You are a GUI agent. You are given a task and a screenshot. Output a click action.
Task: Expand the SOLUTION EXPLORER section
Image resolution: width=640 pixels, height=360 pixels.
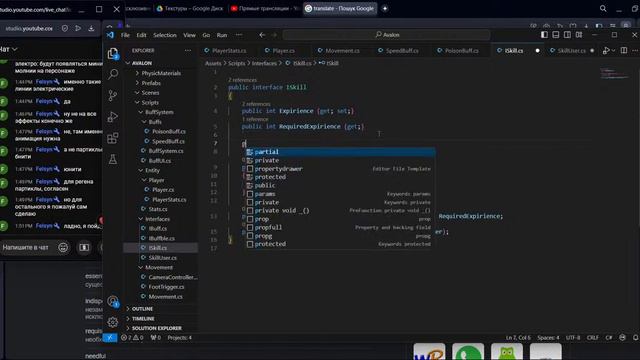click(157, 328)
